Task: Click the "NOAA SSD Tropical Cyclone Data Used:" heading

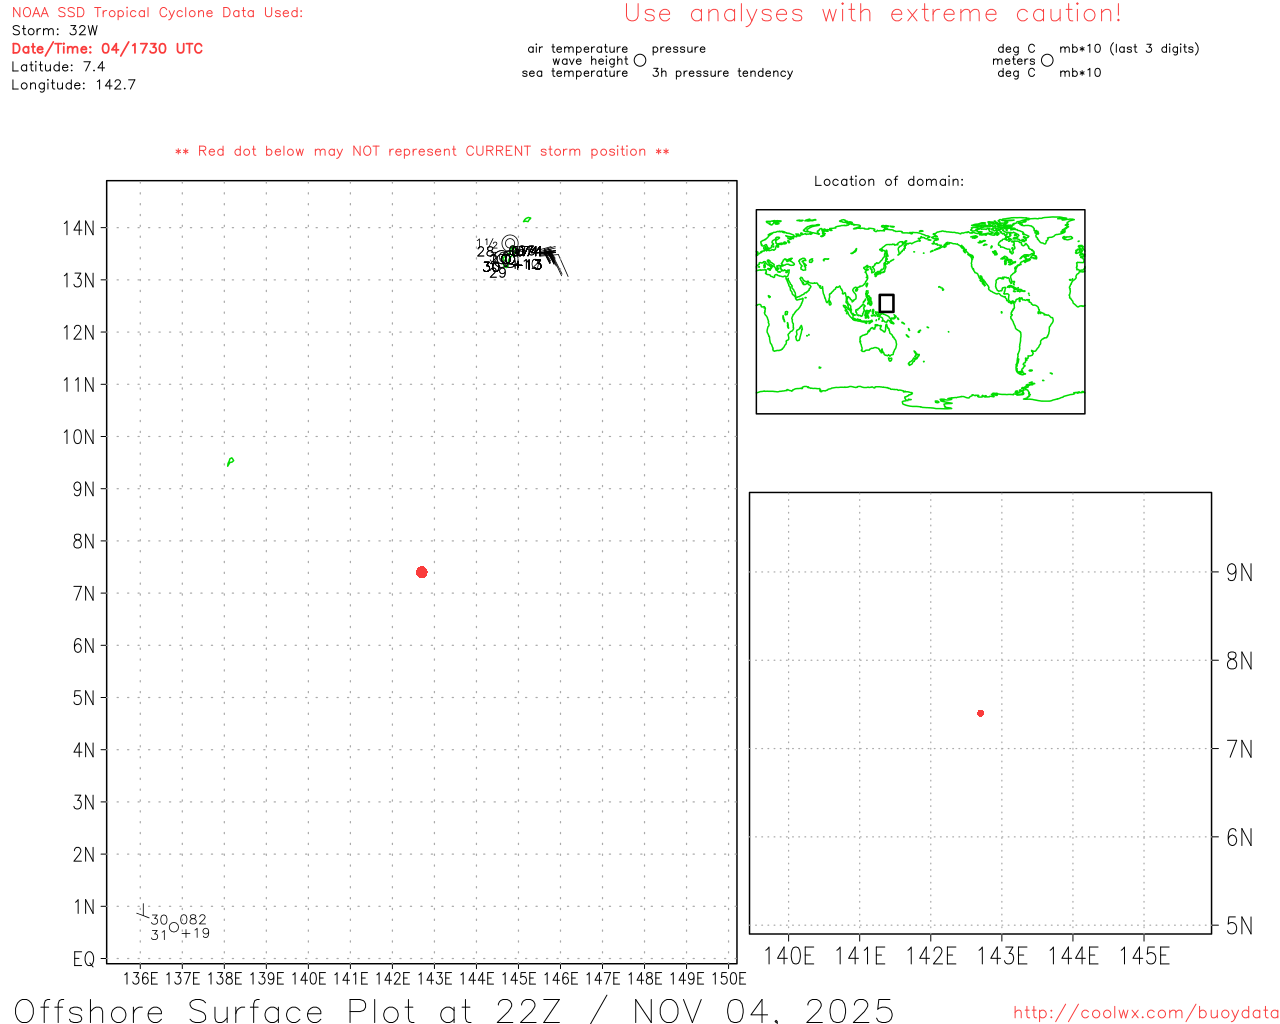Action: (157, 13)
